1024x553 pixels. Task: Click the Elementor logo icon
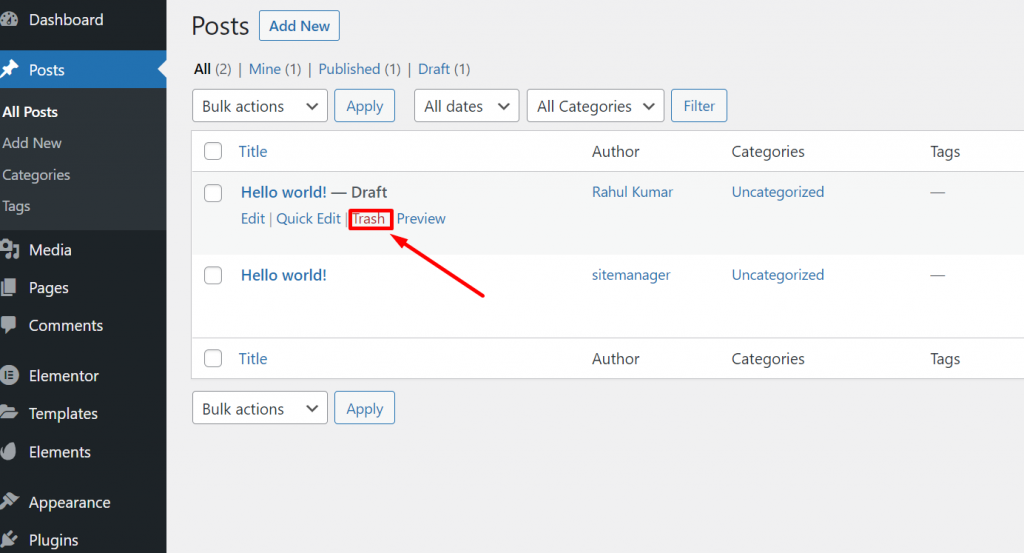point(9,375)
